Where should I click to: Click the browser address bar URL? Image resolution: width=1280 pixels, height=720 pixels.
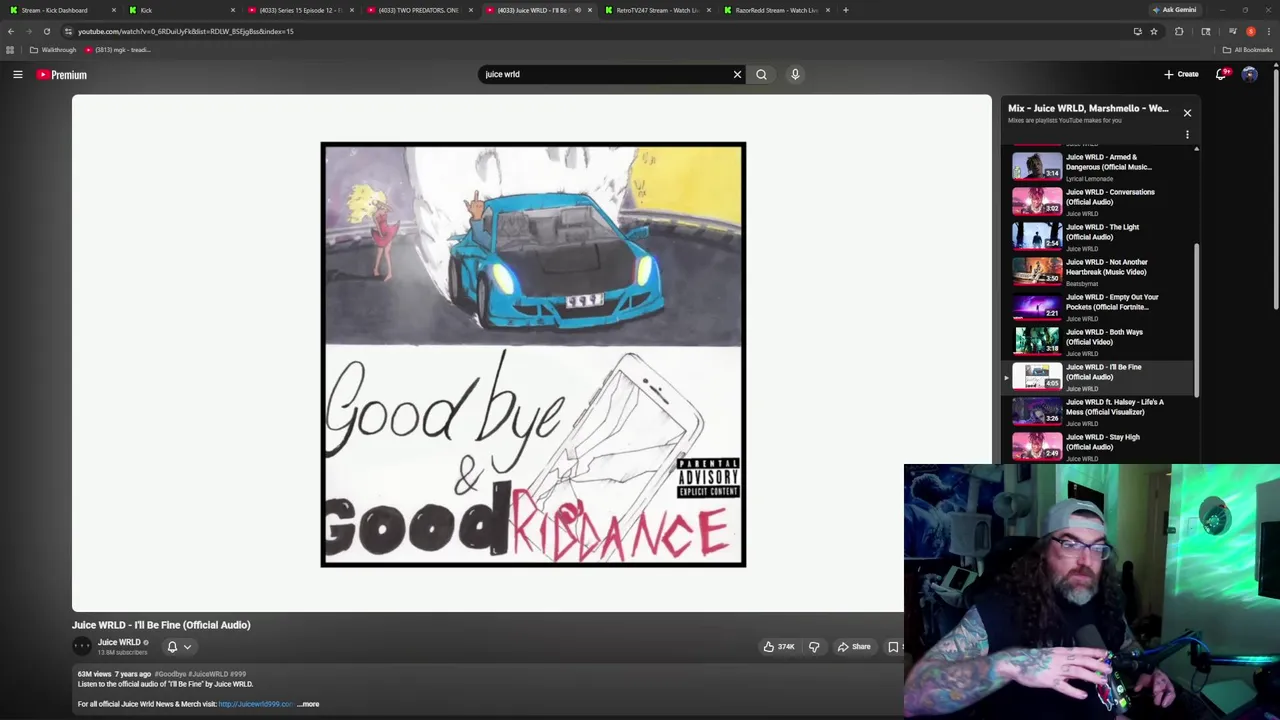(186, 31)
